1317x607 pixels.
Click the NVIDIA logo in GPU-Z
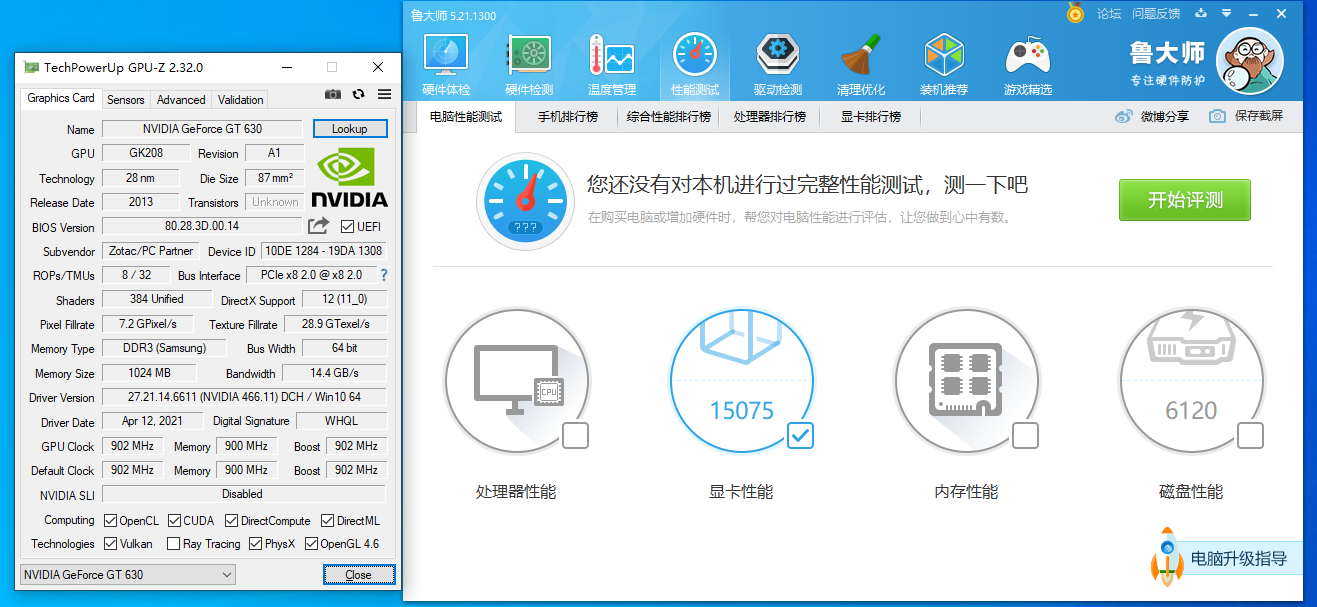coord(350,177)
